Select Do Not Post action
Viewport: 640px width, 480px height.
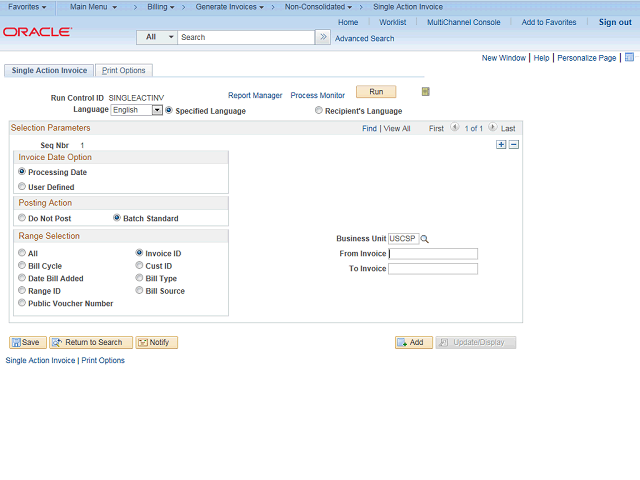[22, 218]
